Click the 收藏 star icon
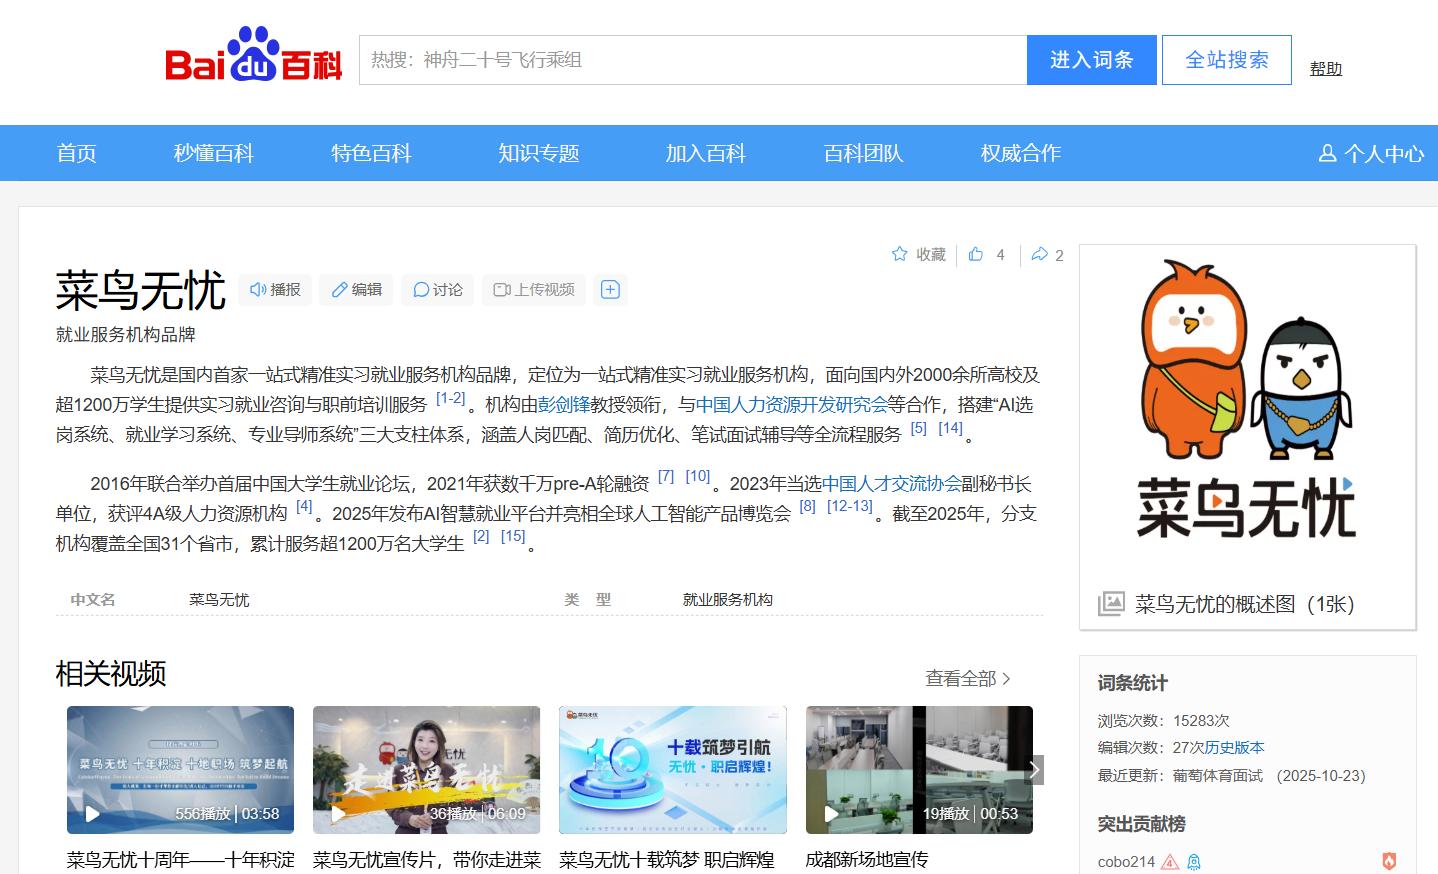The width and height of the screenshot is (1438, 874). tap(900, 254)
